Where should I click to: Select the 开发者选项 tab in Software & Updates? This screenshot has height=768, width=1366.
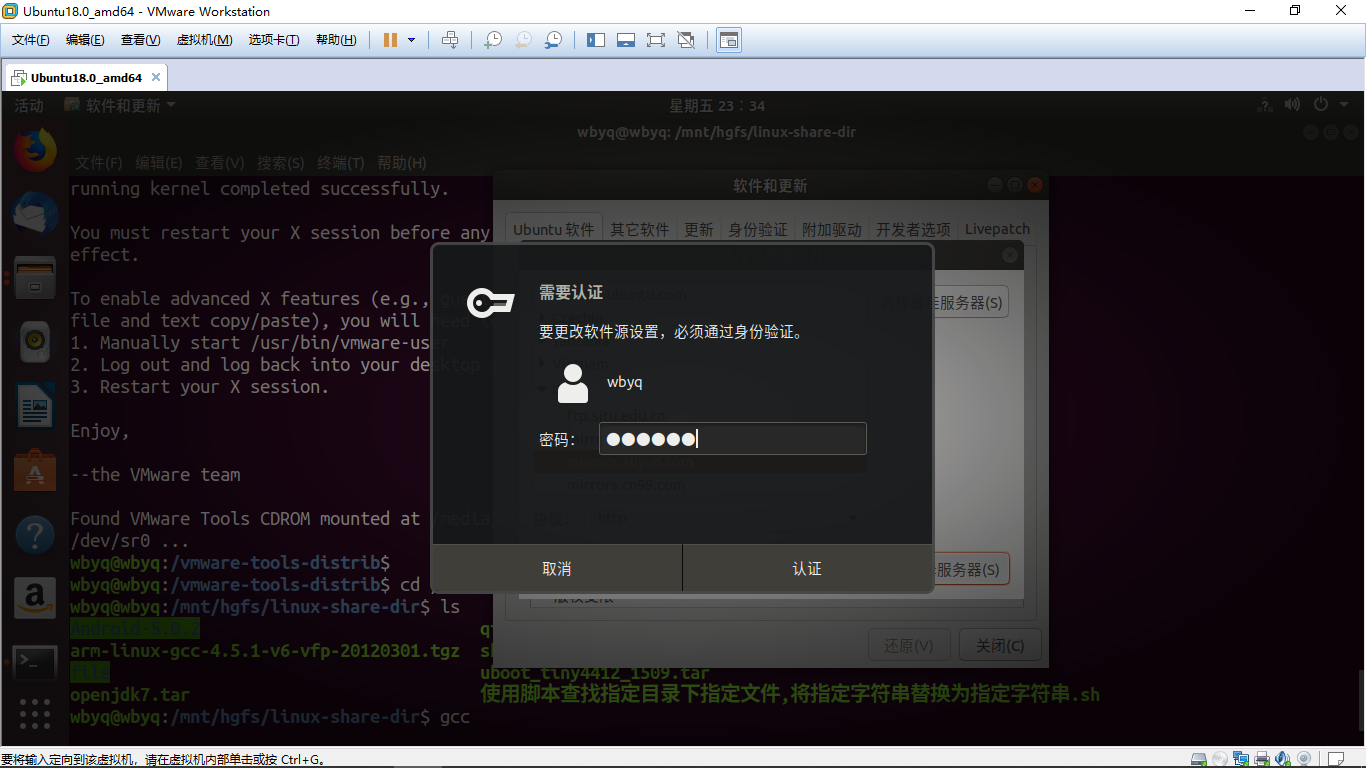[913, 229]
